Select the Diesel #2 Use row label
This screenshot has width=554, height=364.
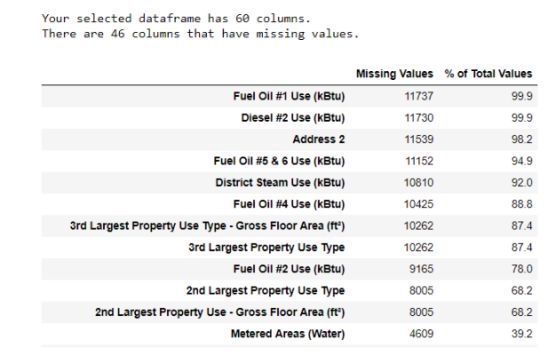pyautogui.click(x=293, y=118)
